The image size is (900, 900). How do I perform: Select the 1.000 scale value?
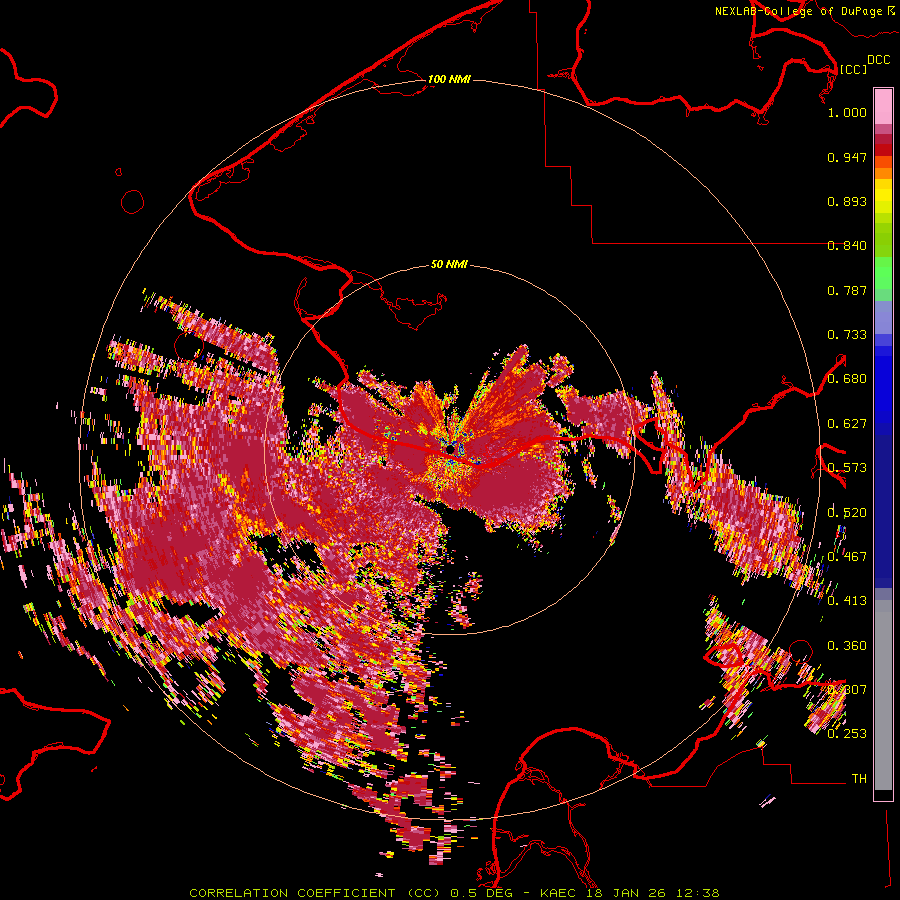847,112
